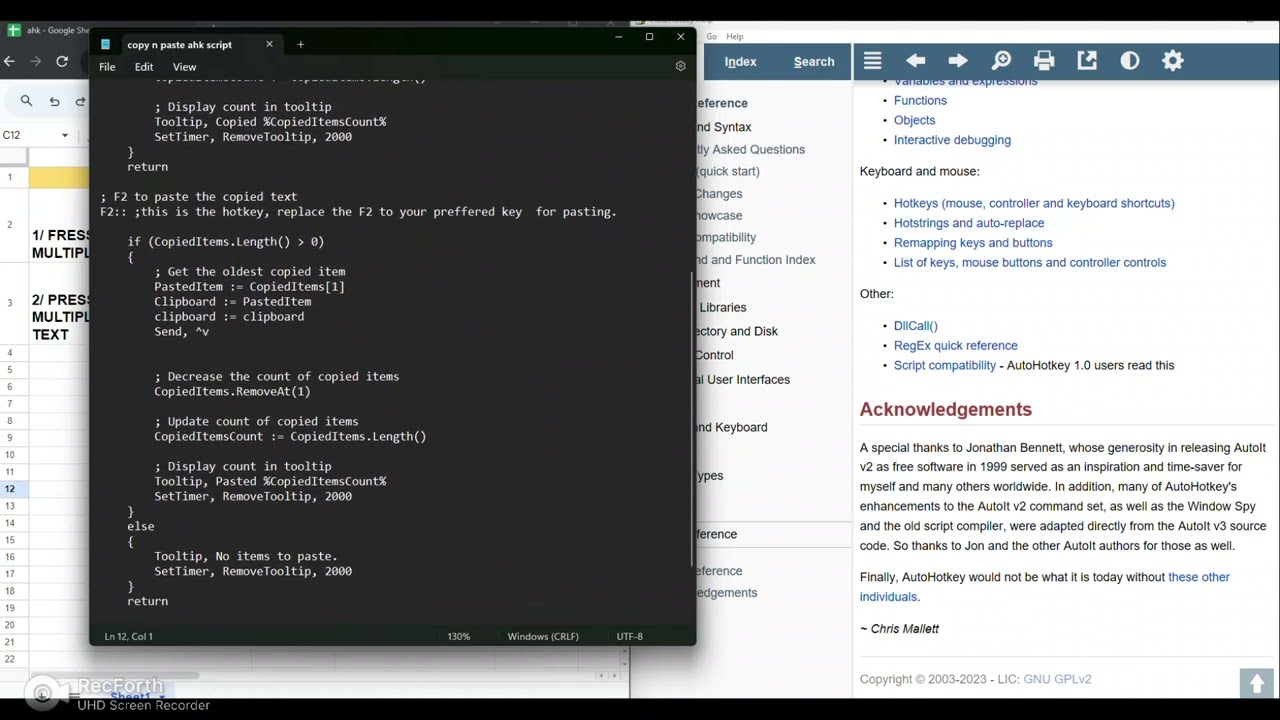Click the Acknowledgements heading in help
Screen dimensions: 1280x720
[x=945, y=409]
